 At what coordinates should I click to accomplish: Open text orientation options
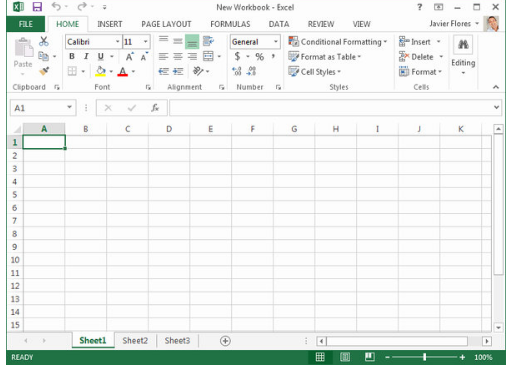198,71
